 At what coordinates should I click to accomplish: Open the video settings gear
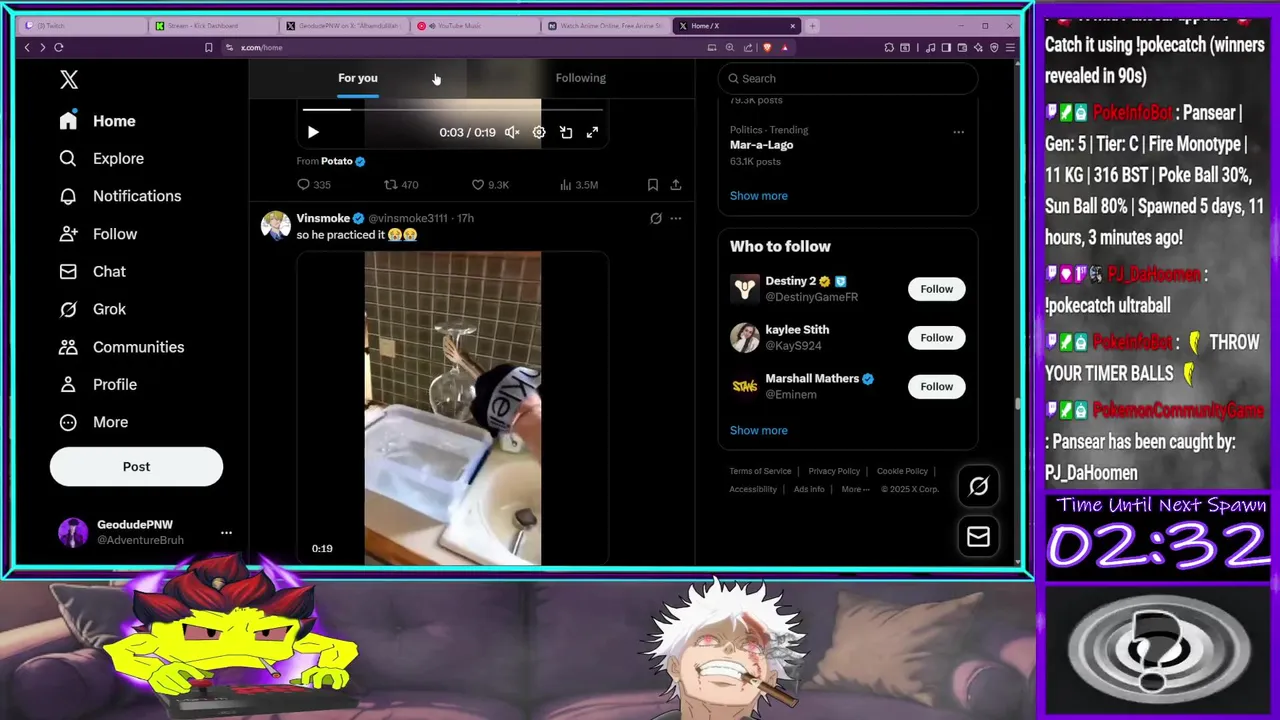(x=539, y=132)
